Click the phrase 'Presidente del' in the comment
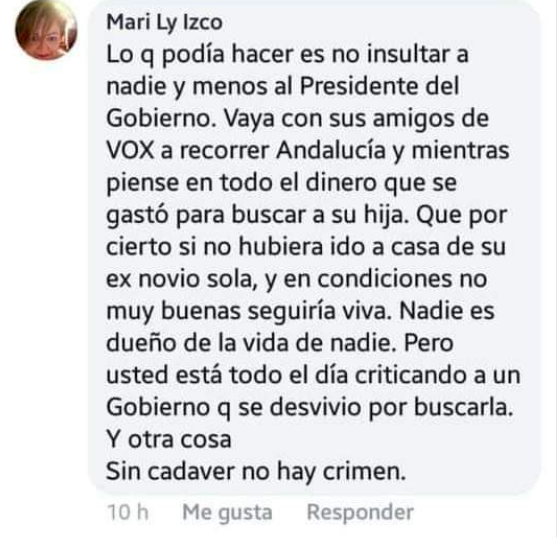The height and width of the screenshot is (538, 559). (x=379, y=86)
